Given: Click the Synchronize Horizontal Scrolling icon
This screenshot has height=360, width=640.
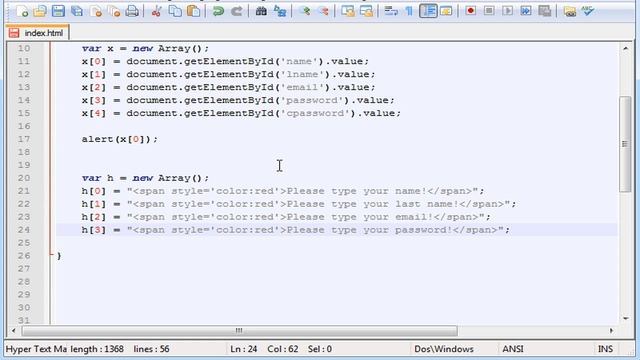Looking at the screenshot, I should (x=366, y=11).
